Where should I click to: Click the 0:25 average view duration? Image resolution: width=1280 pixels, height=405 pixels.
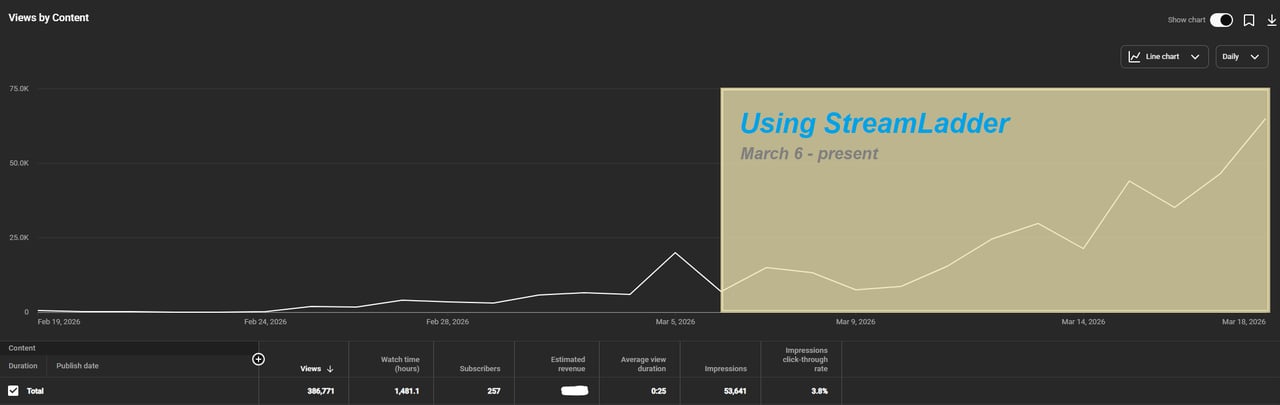tap(659, 391)
